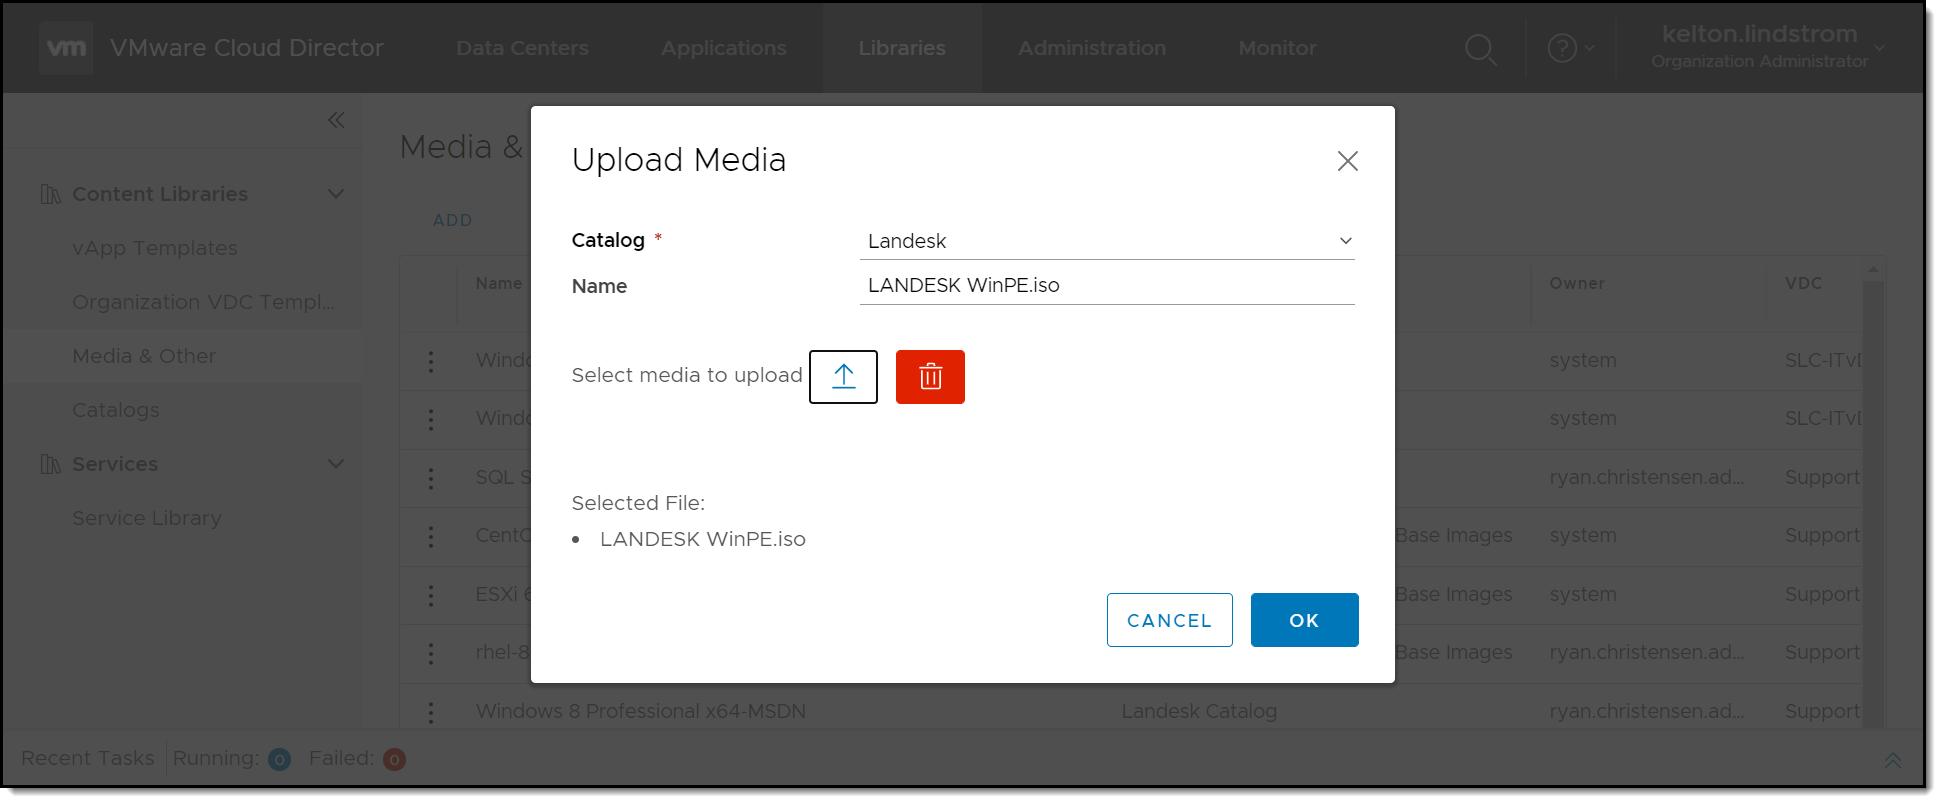The width and height of the screenshot is (1941, 803).
Task: Go to the Data Centers tab
Action: tap(522, 48)
